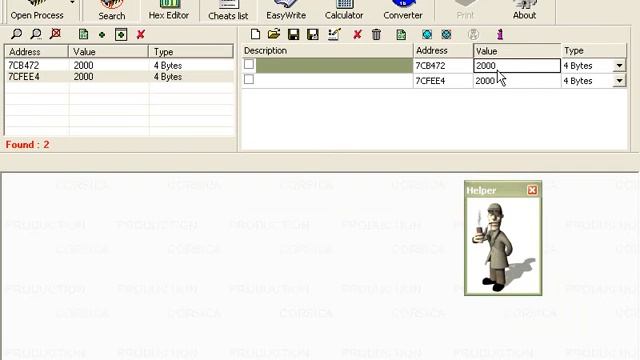Click the grayed-out round icon in table toolbar

pos(473,35)
